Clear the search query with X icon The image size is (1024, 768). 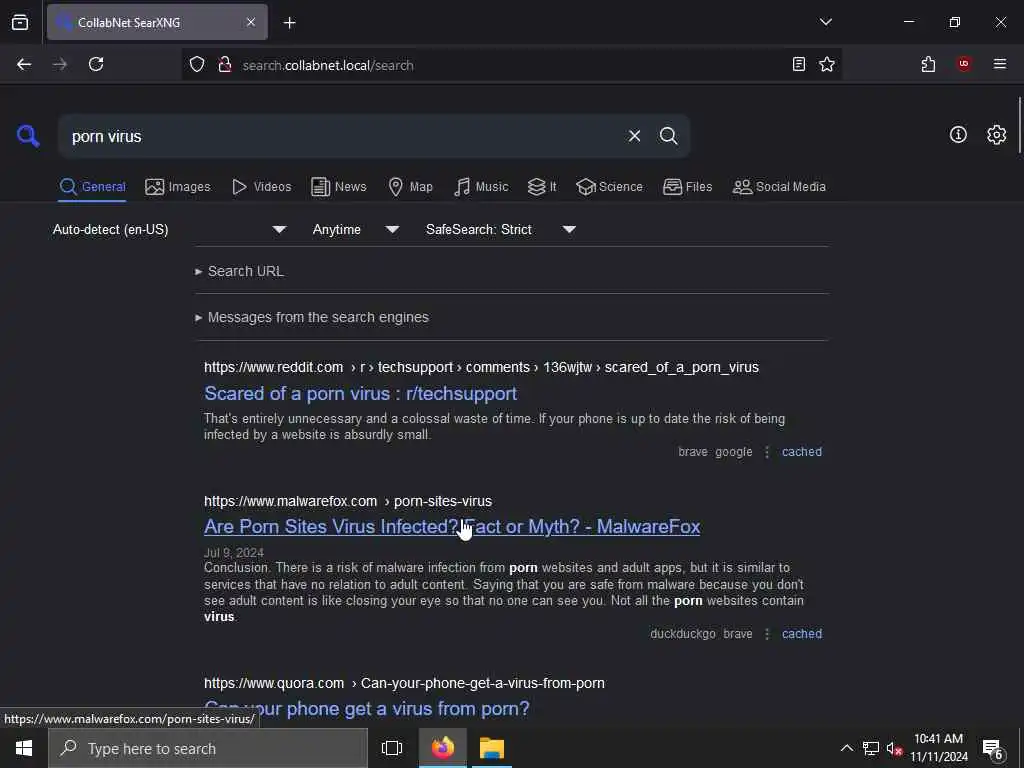(634, 136)
